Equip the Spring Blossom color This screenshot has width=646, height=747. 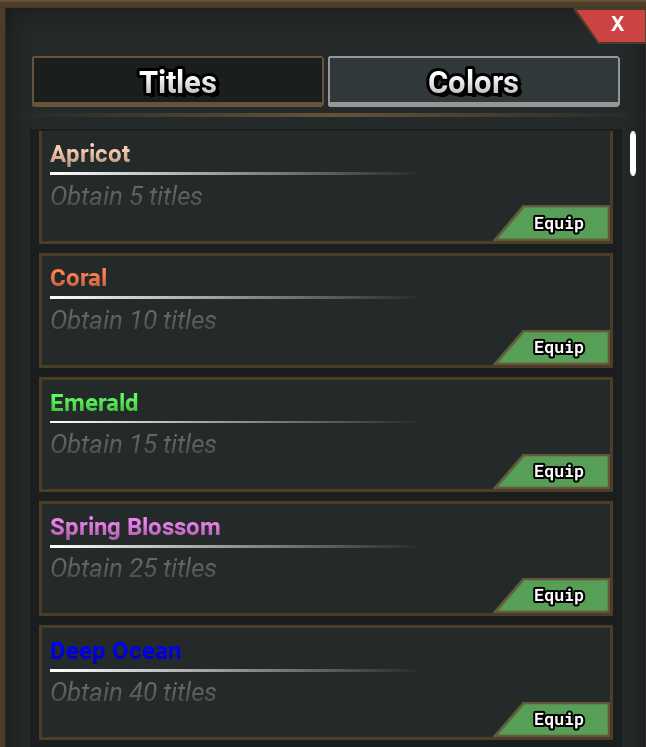click(558, 595)
